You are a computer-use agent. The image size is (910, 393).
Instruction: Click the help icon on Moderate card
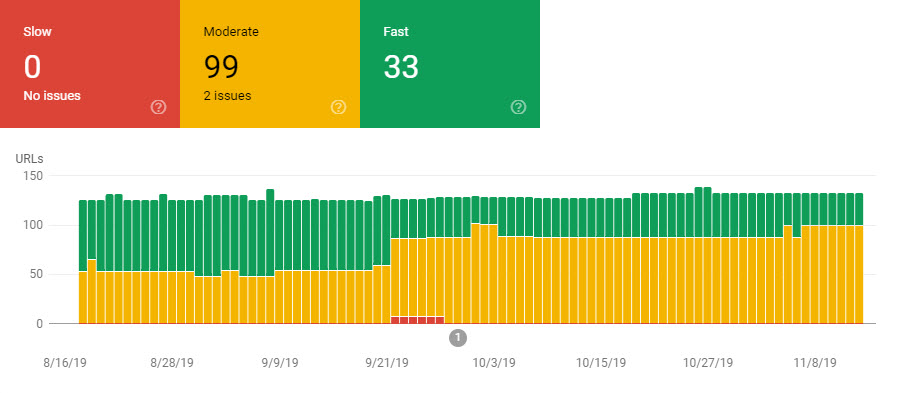[338, 107]
